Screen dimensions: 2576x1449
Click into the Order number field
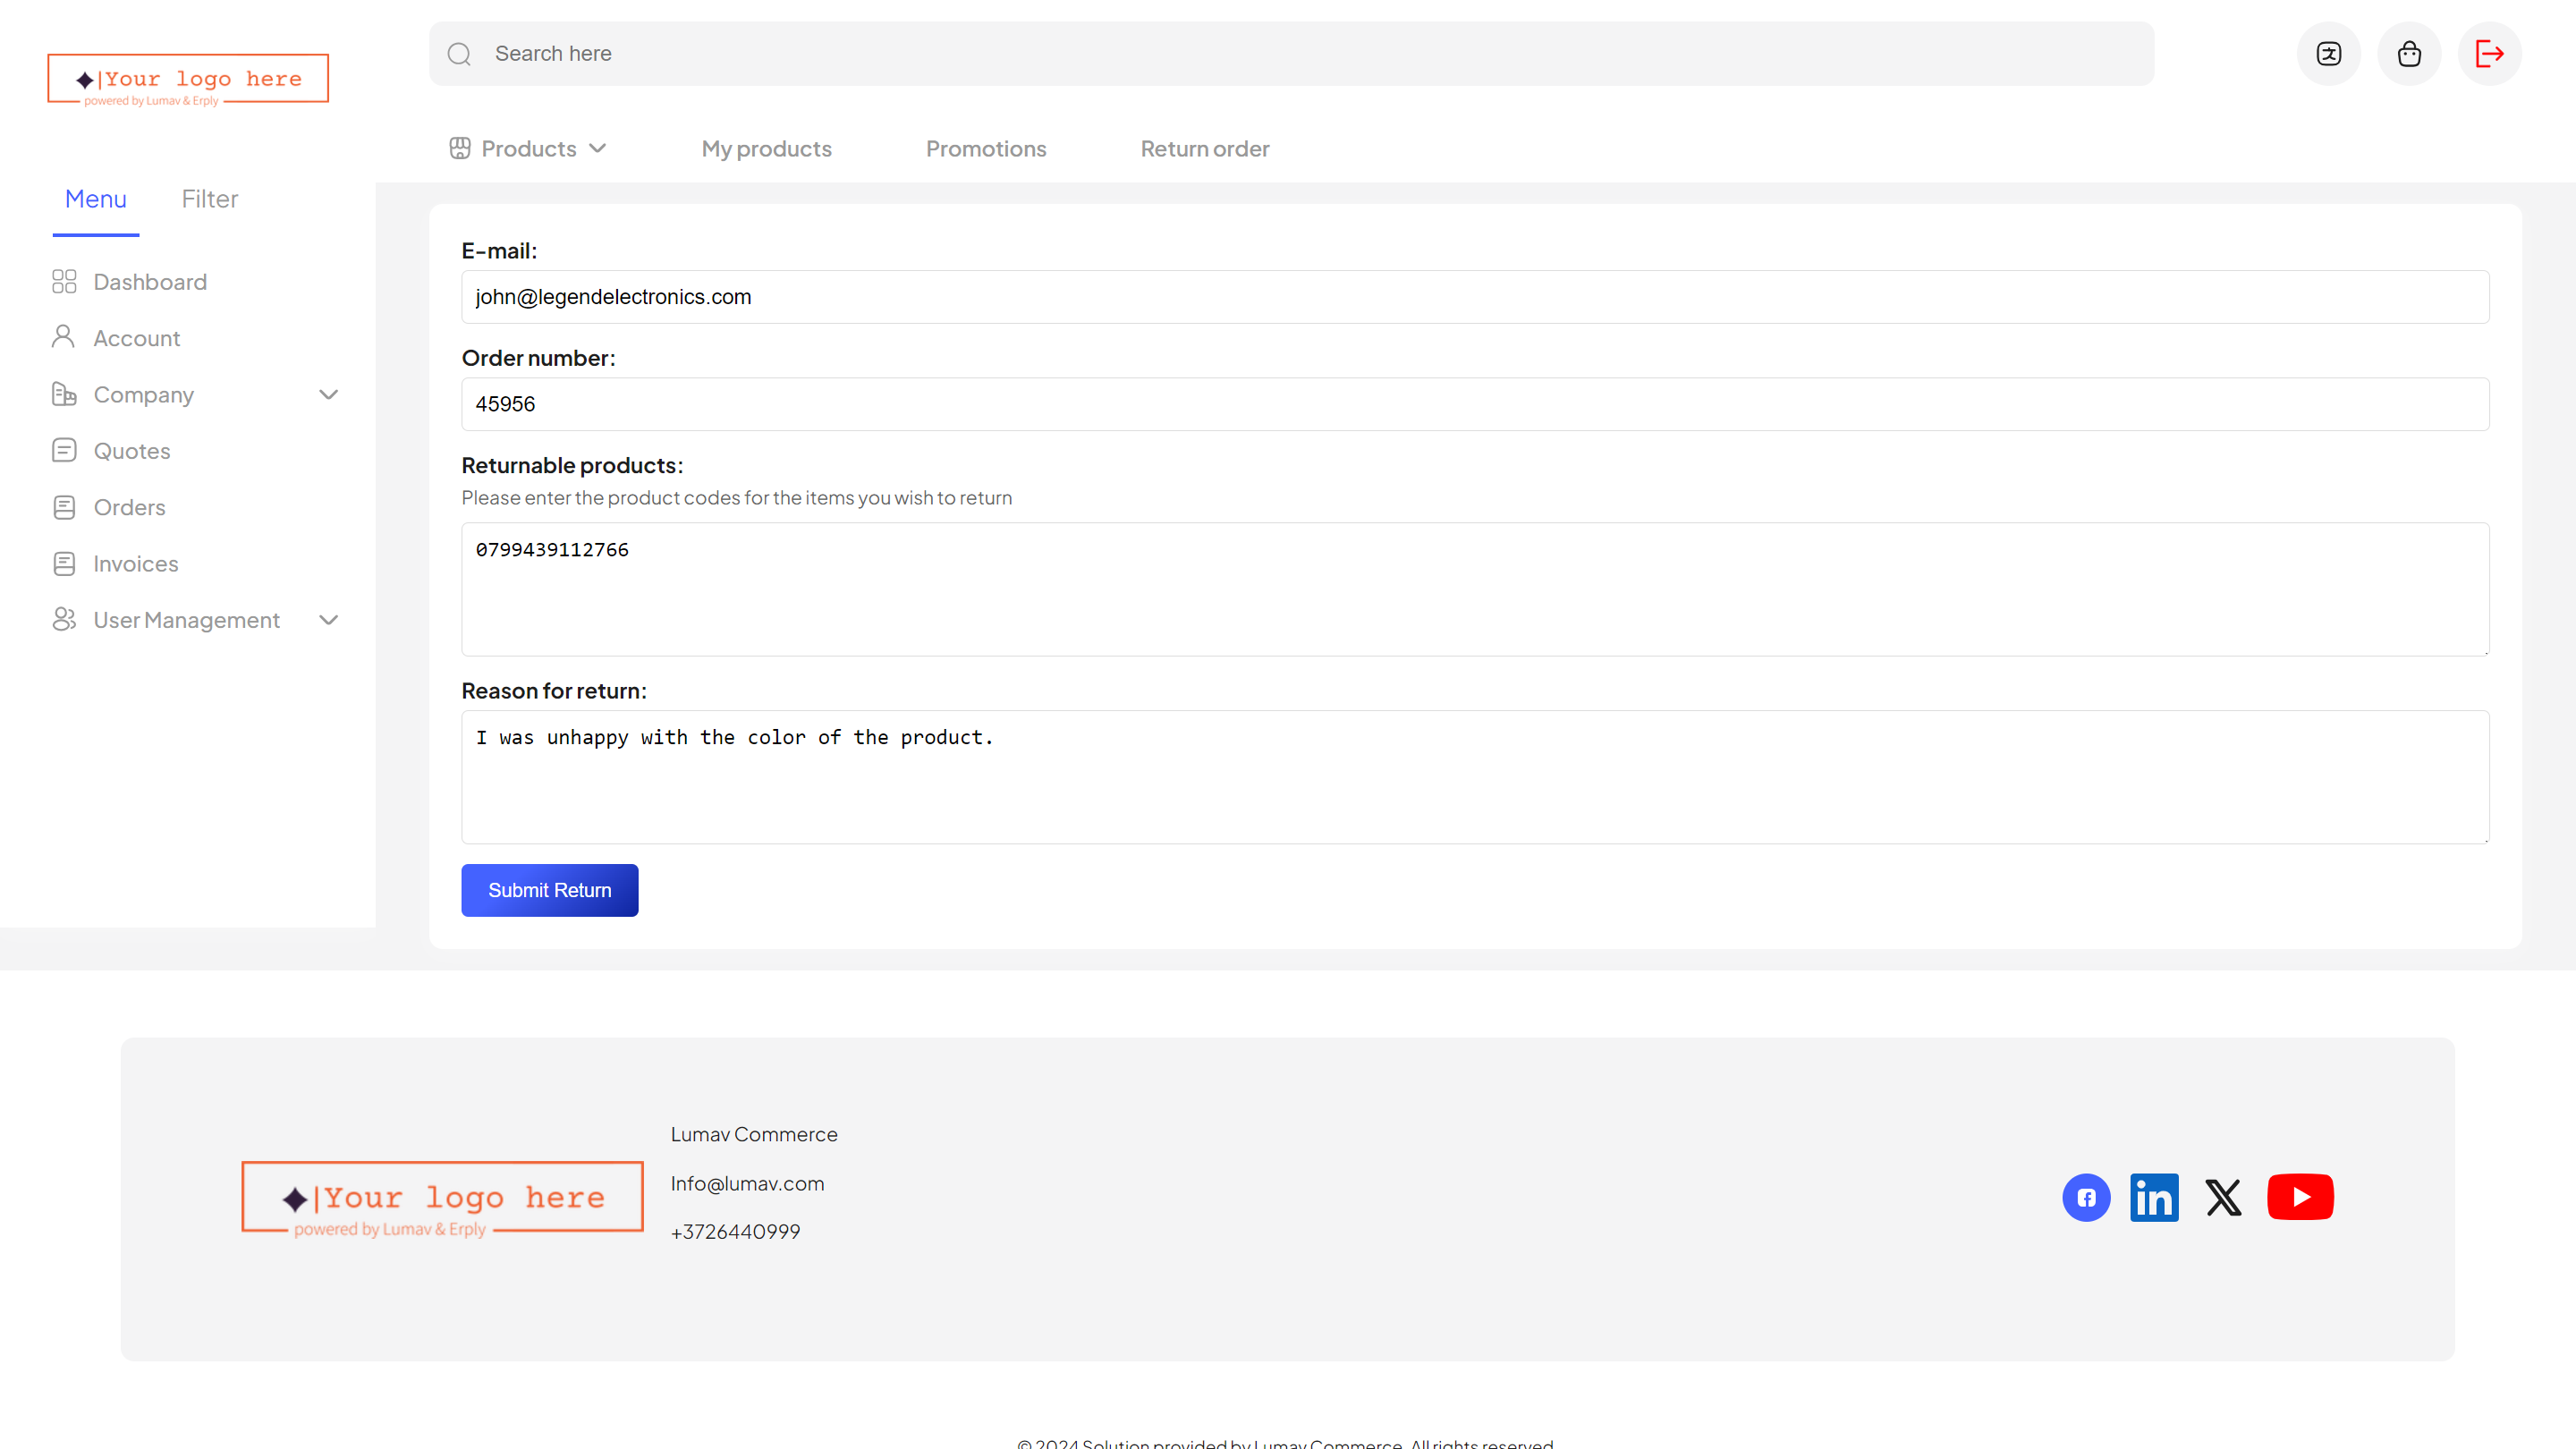click(1474, 404)
